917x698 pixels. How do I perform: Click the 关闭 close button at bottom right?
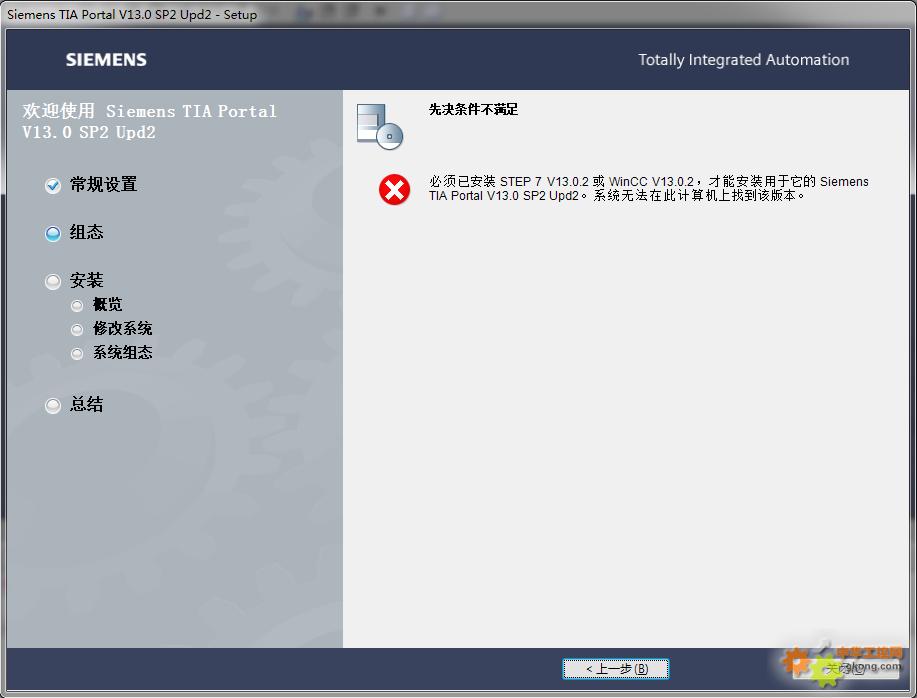(x=846, y=669)
